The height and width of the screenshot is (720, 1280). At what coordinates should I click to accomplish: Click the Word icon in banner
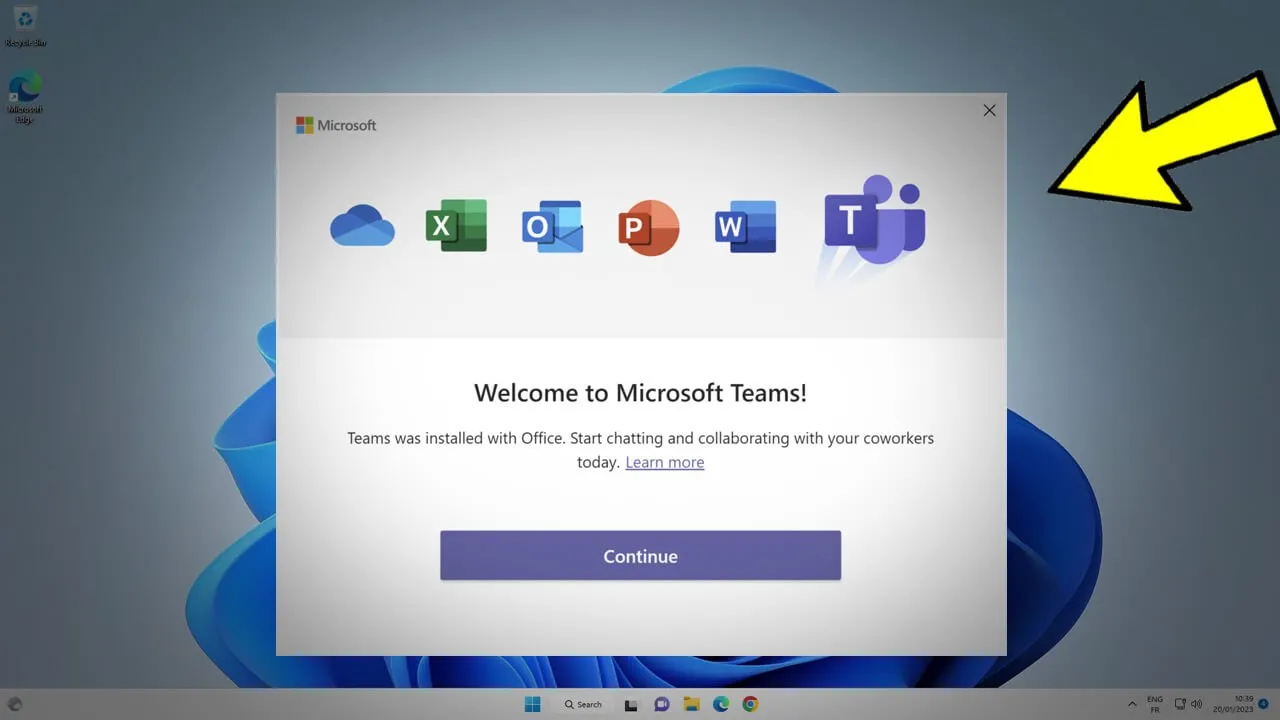click(x=745, y=226)
